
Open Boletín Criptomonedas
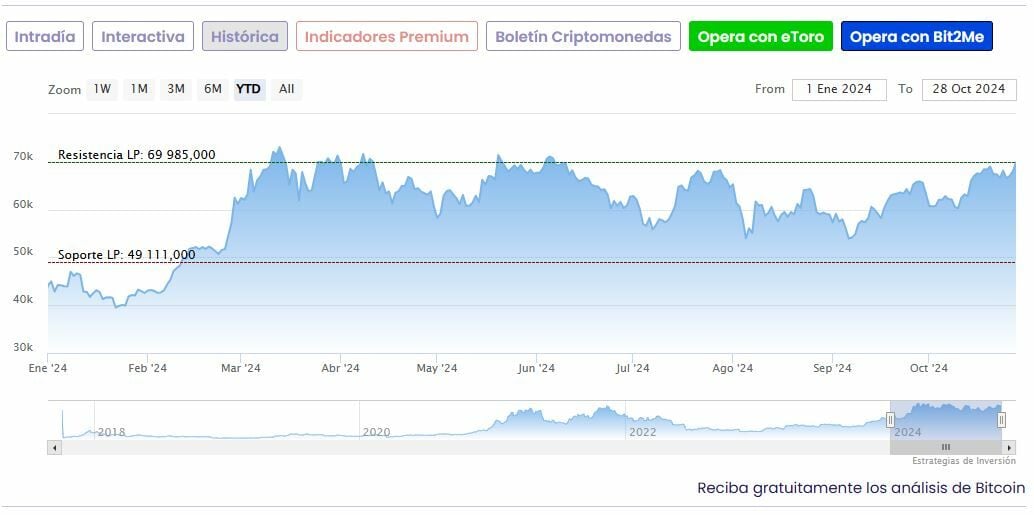(x=584, y=37)
